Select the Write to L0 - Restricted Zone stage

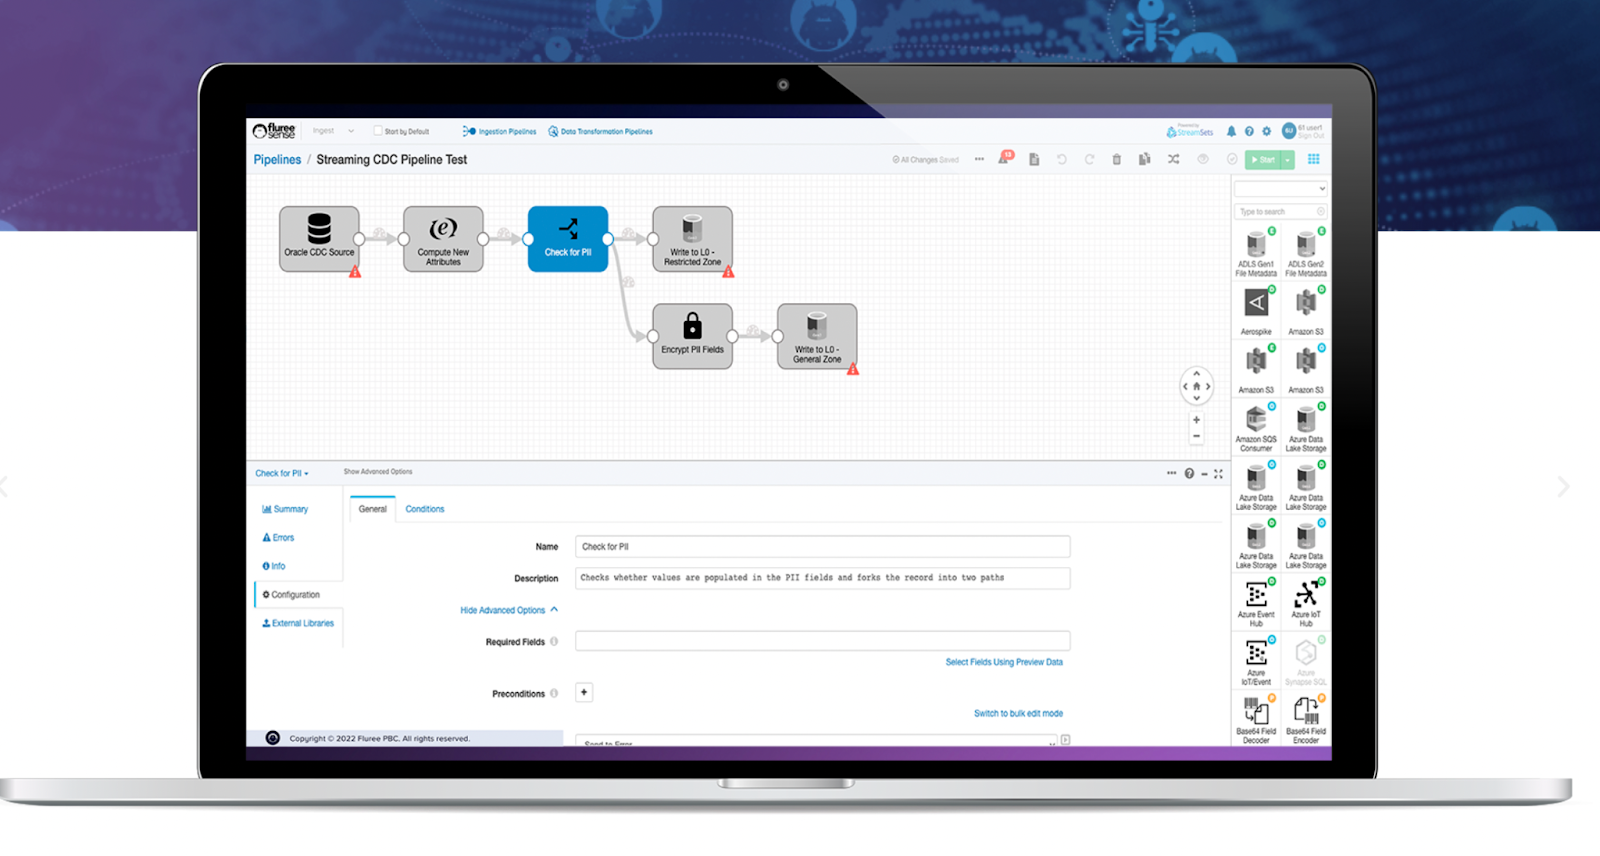pyautogui.click(x=692, y=239)
